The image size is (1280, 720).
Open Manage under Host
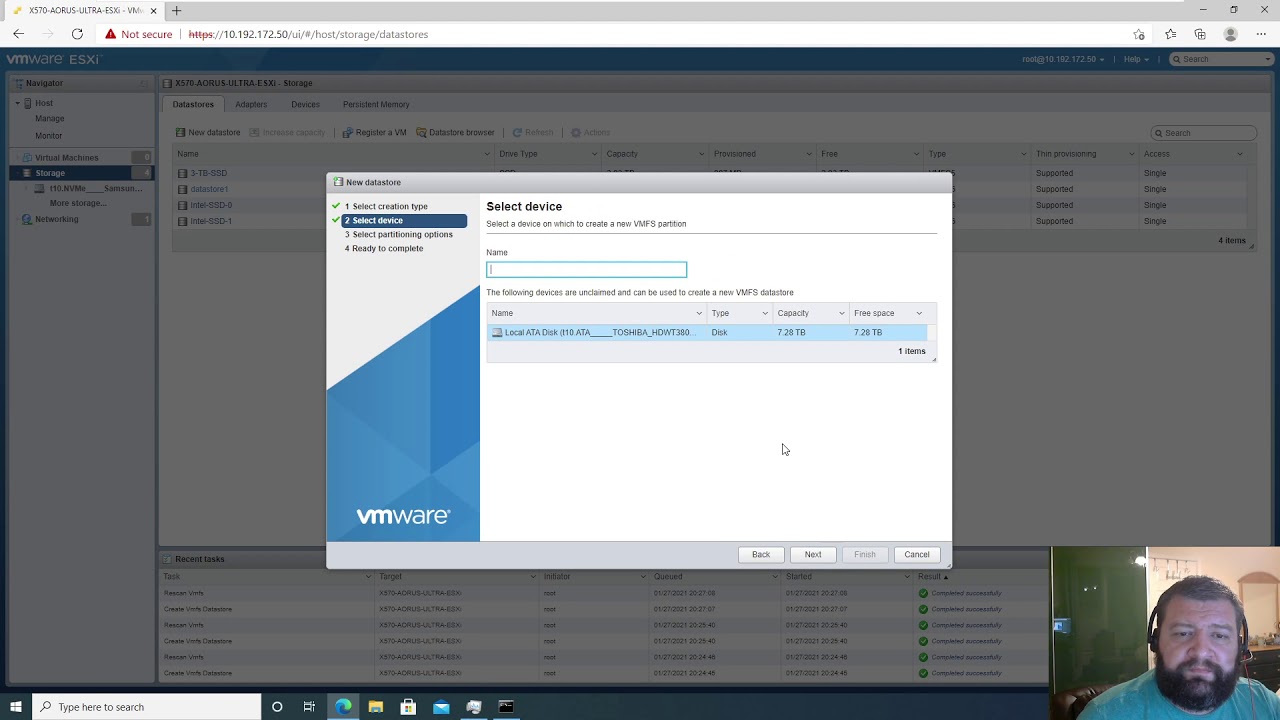(x=50, y=118)
